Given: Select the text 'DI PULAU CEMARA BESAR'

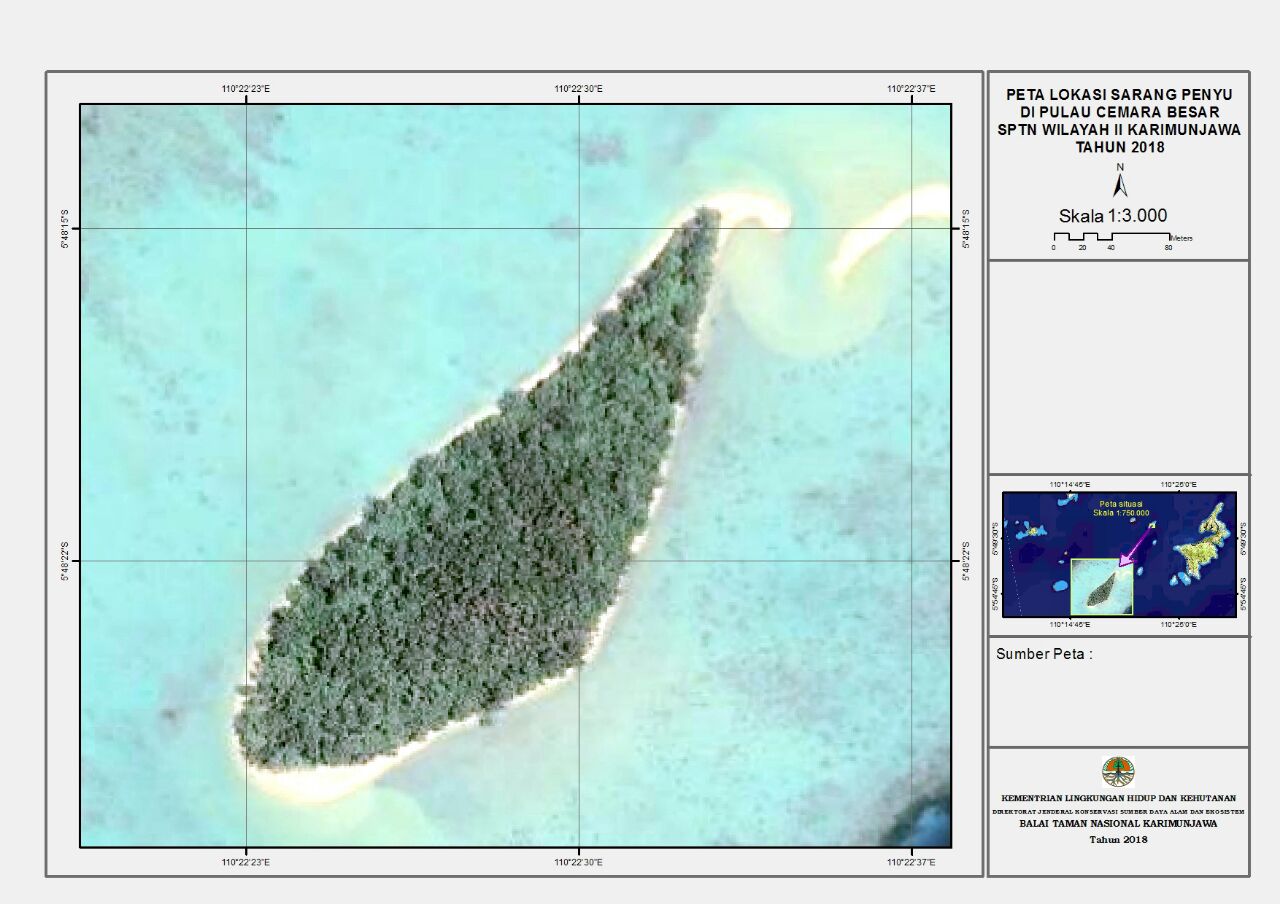Looking at the screenshot, I should tap(1119, 111).
